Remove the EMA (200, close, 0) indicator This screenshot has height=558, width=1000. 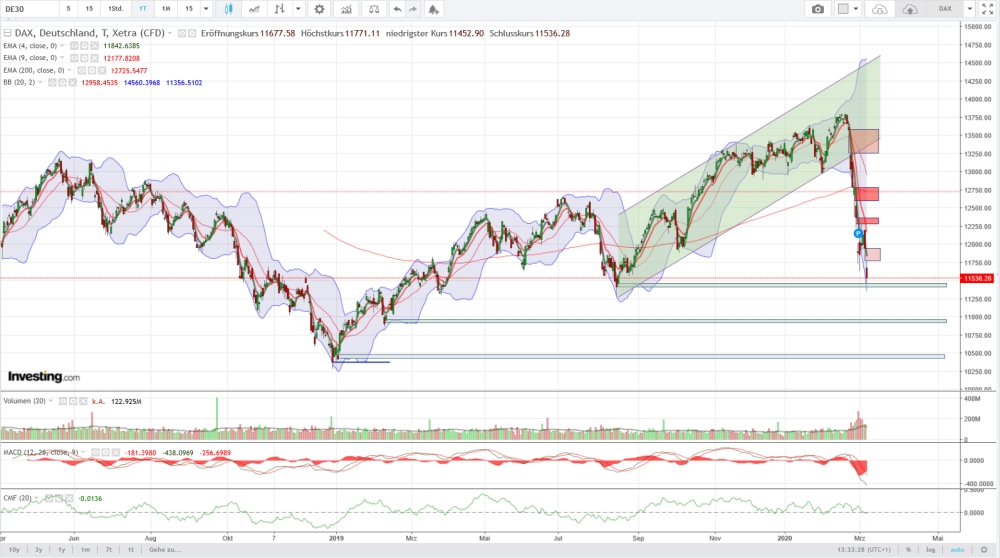tap(102, 70)
